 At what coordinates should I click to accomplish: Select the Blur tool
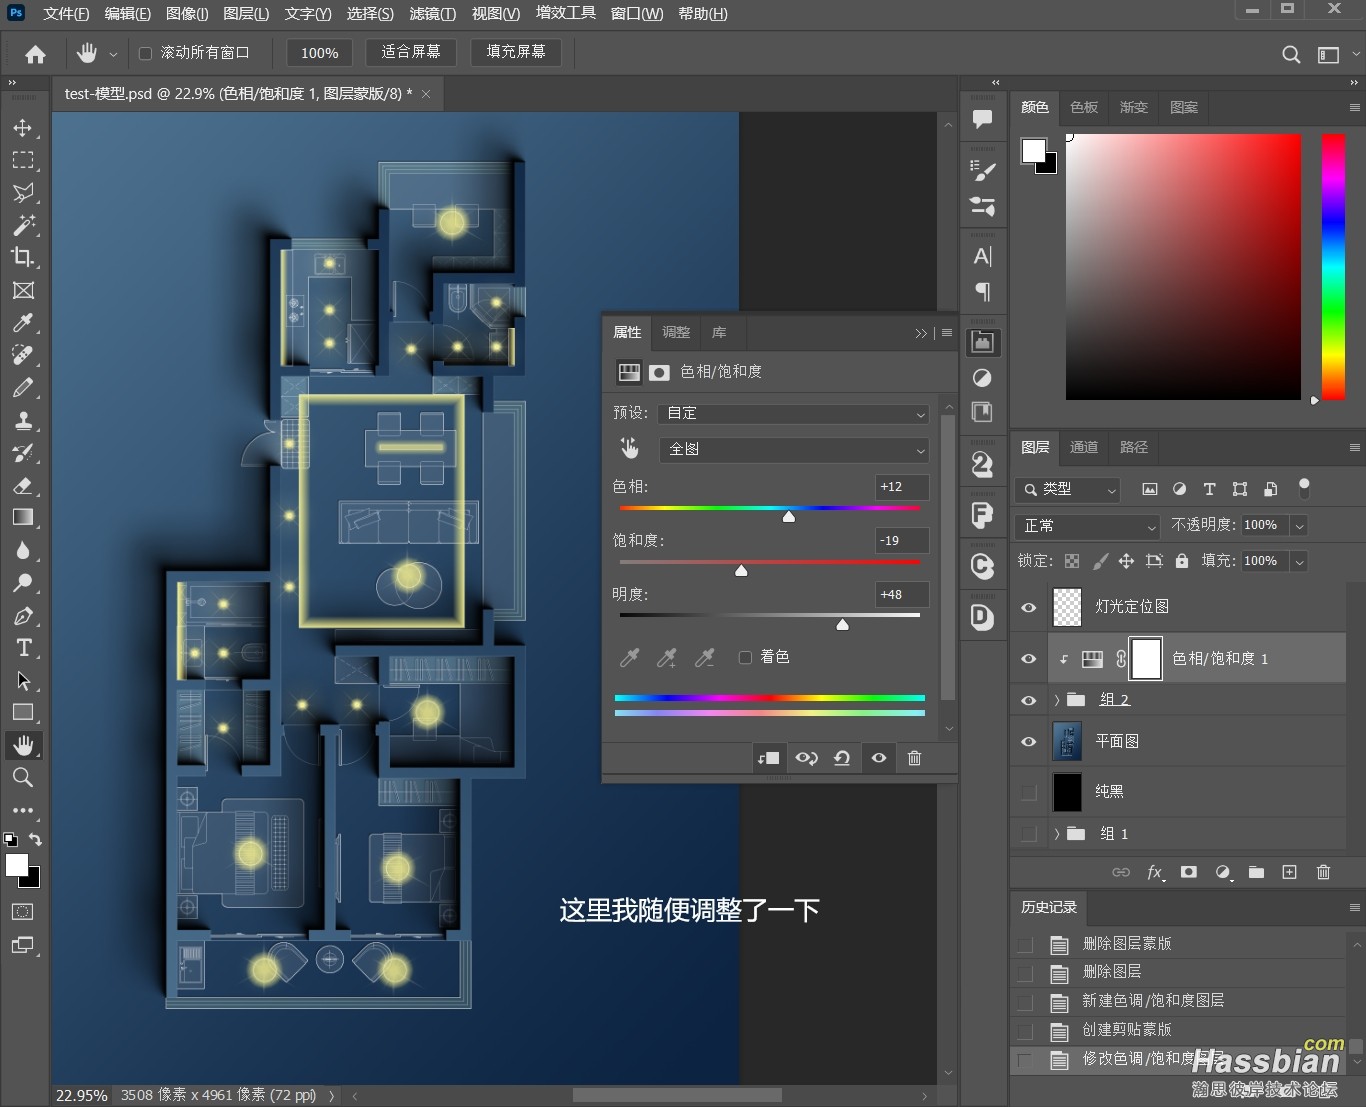coord(23,550)
